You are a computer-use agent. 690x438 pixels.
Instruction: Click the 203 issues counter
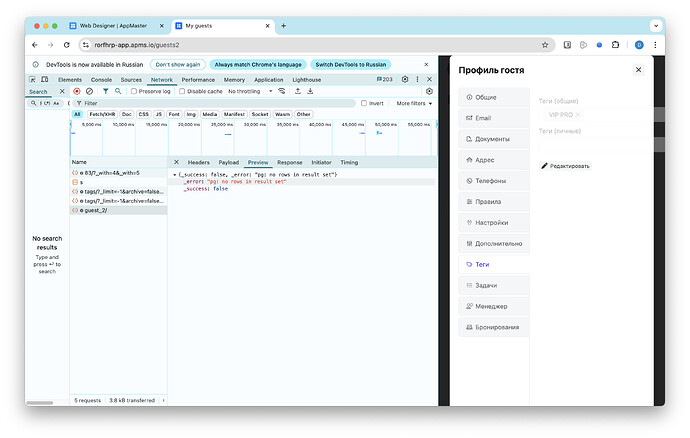point(385,79)
